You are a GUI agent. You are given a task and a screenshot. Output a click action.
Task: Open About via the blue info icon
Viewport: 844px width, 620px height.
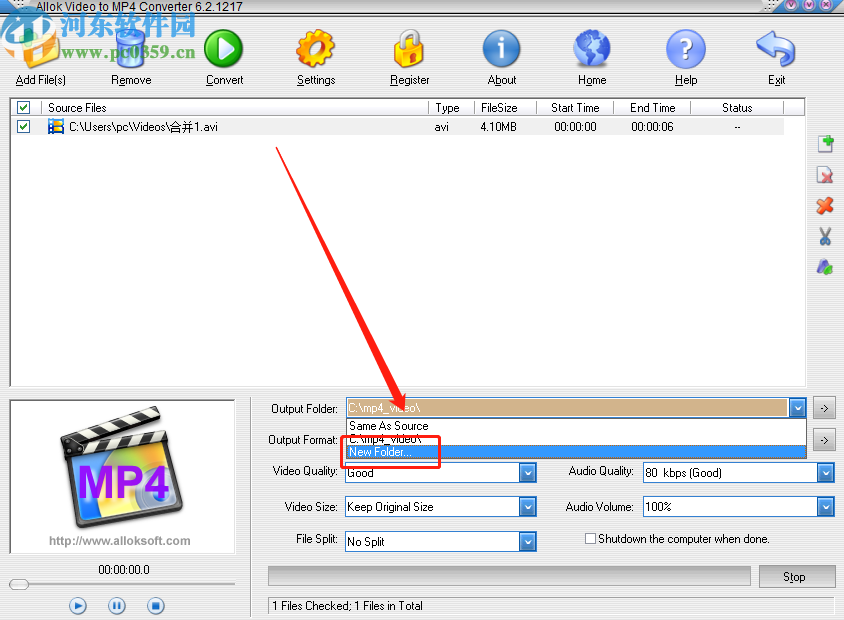[x=501, y=49]
